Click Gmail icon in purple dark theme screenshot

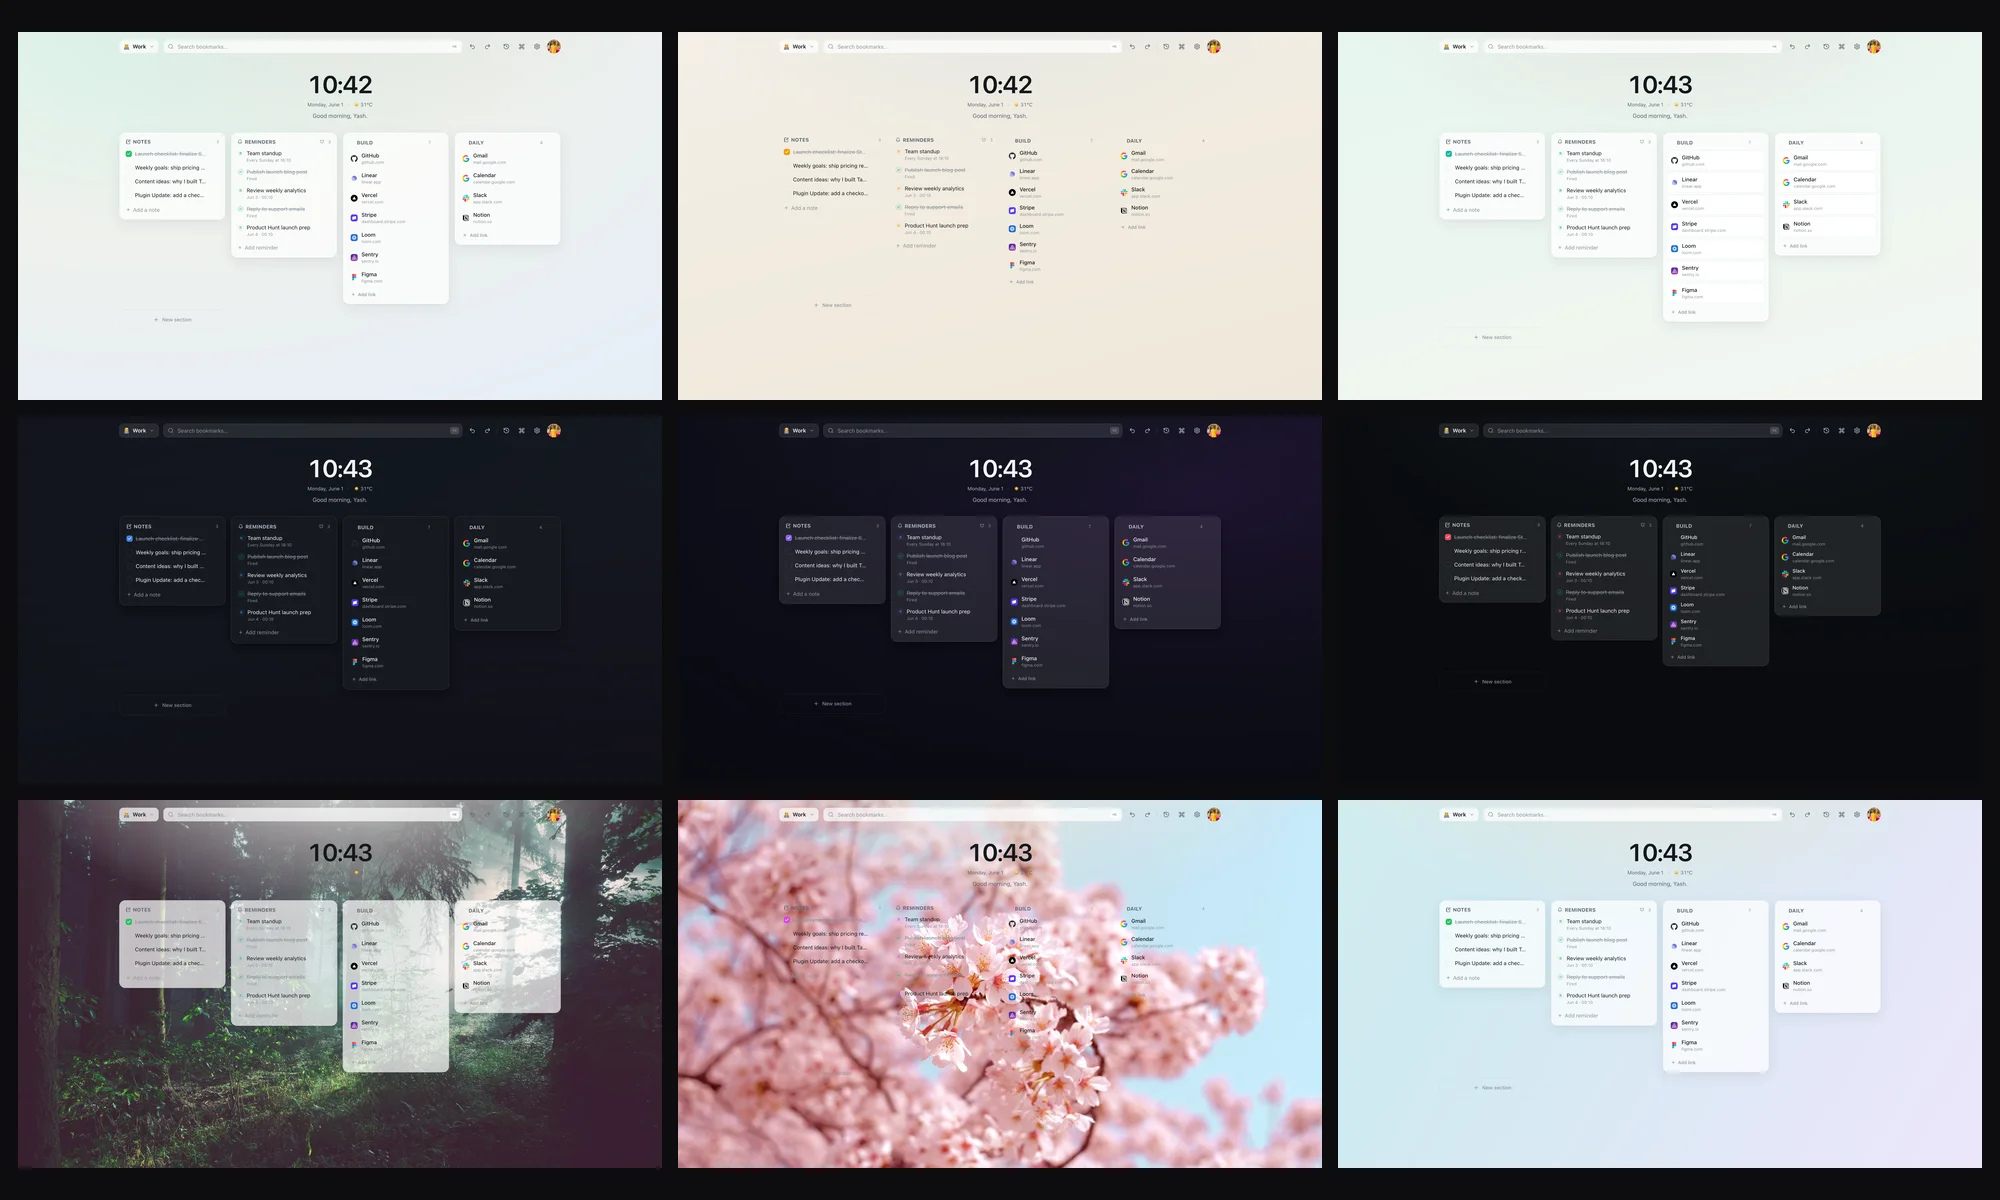(1126, 542)
